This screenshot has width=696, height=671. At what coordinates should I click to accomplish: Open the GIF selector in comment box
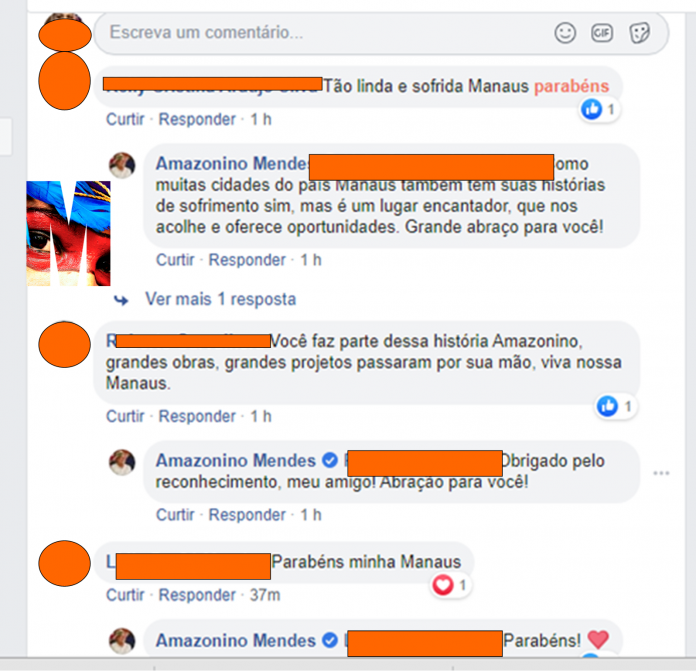tap(602, 33)
